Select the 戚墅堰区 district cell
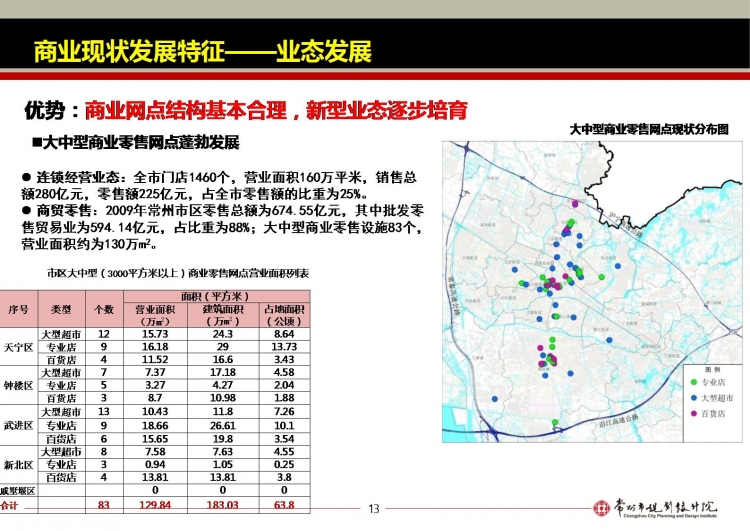The height and width of the screenshot is (531, 750). point(18,491)
